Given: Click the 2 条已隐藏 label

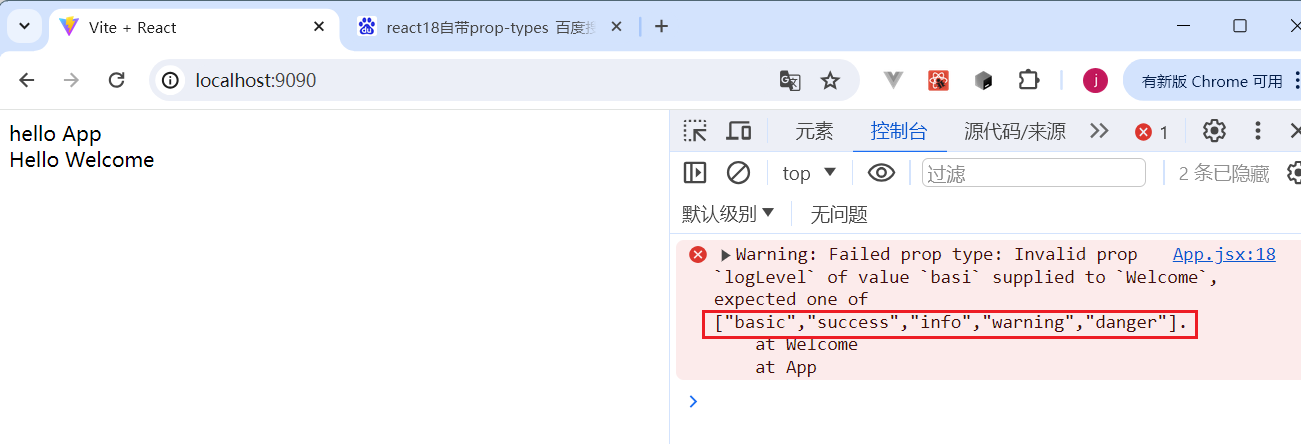Looking at the screenshot, I should click(1224, 174).
